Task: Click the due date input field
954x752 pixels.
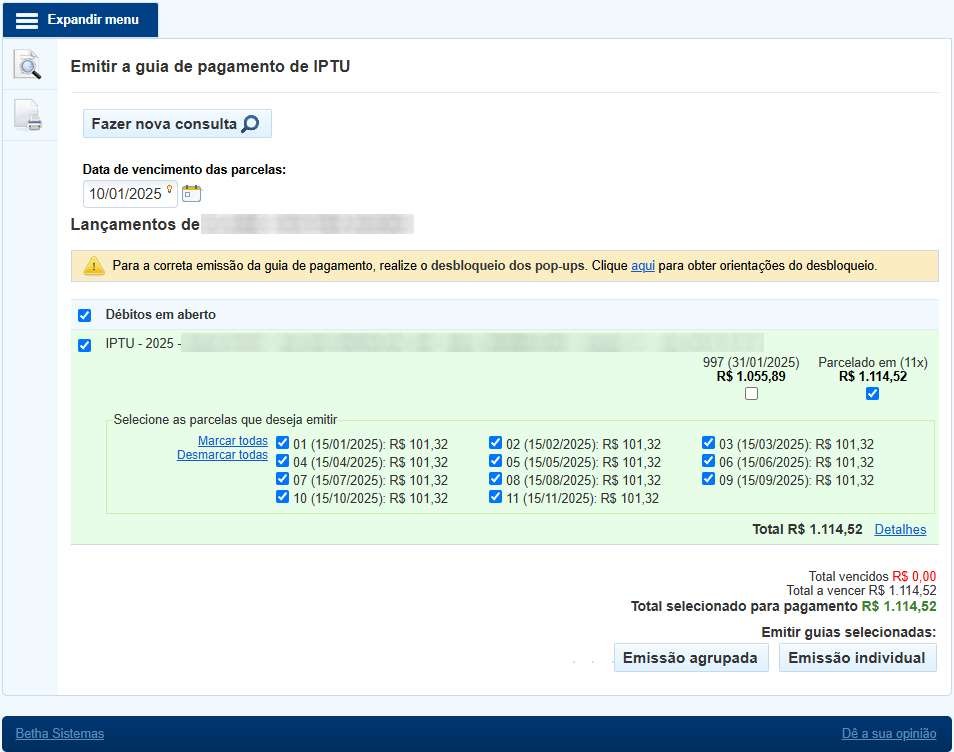Action: pos(125,194)
